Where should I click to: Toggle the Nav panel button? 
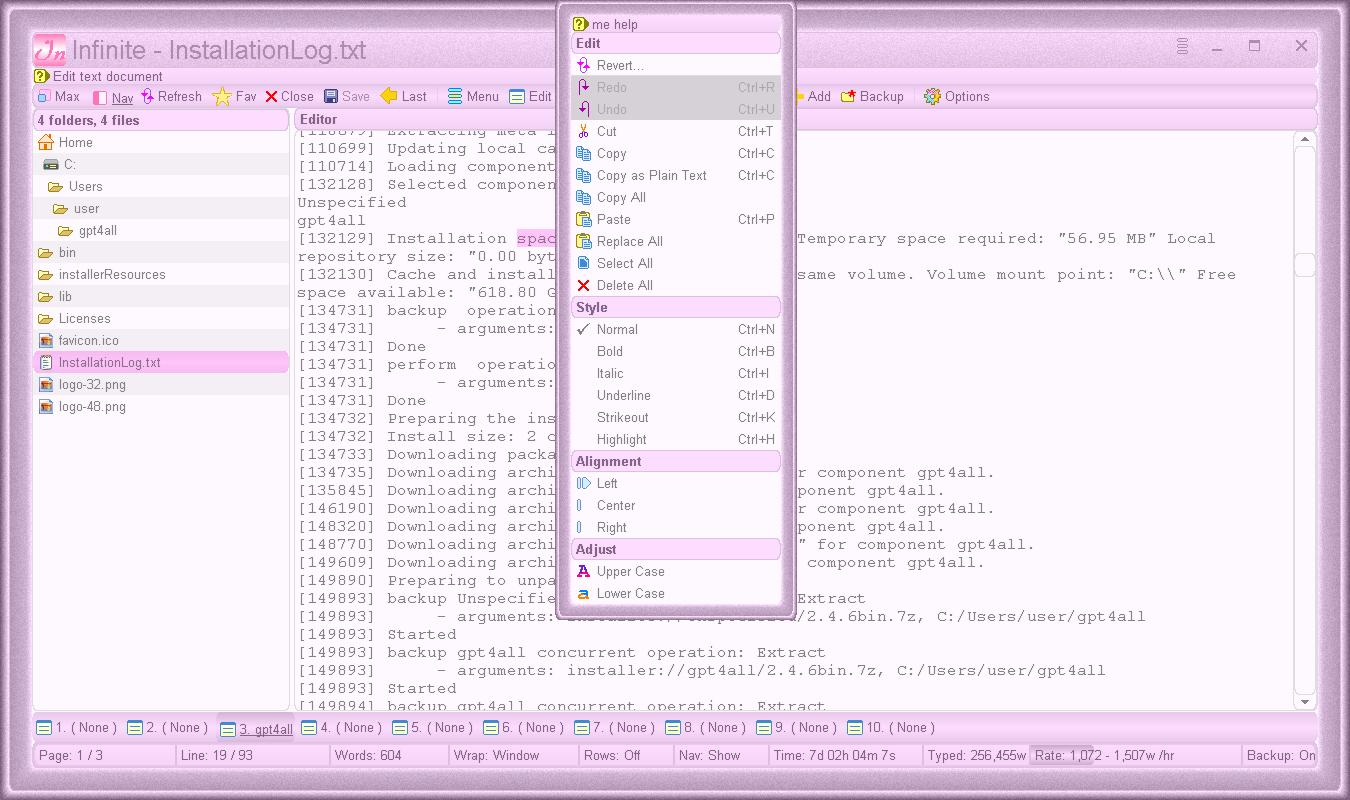(112, 97)
